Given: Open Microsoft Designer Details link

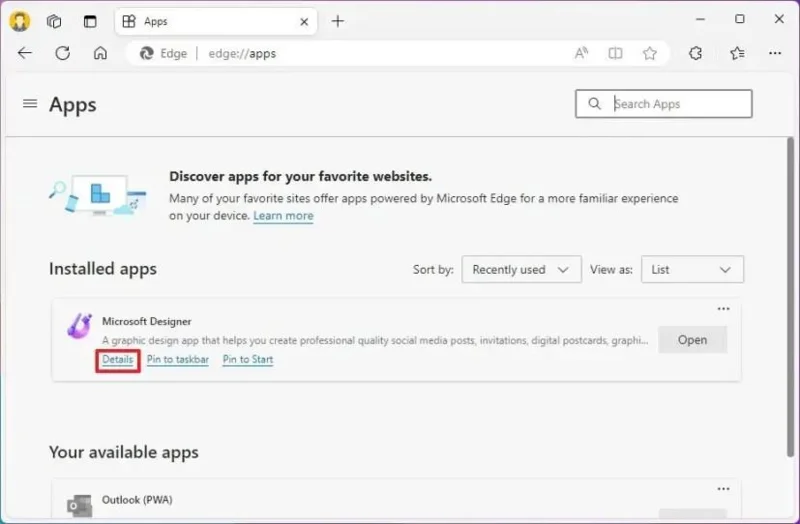Looking at the screenshot, I should coord(117,359).
